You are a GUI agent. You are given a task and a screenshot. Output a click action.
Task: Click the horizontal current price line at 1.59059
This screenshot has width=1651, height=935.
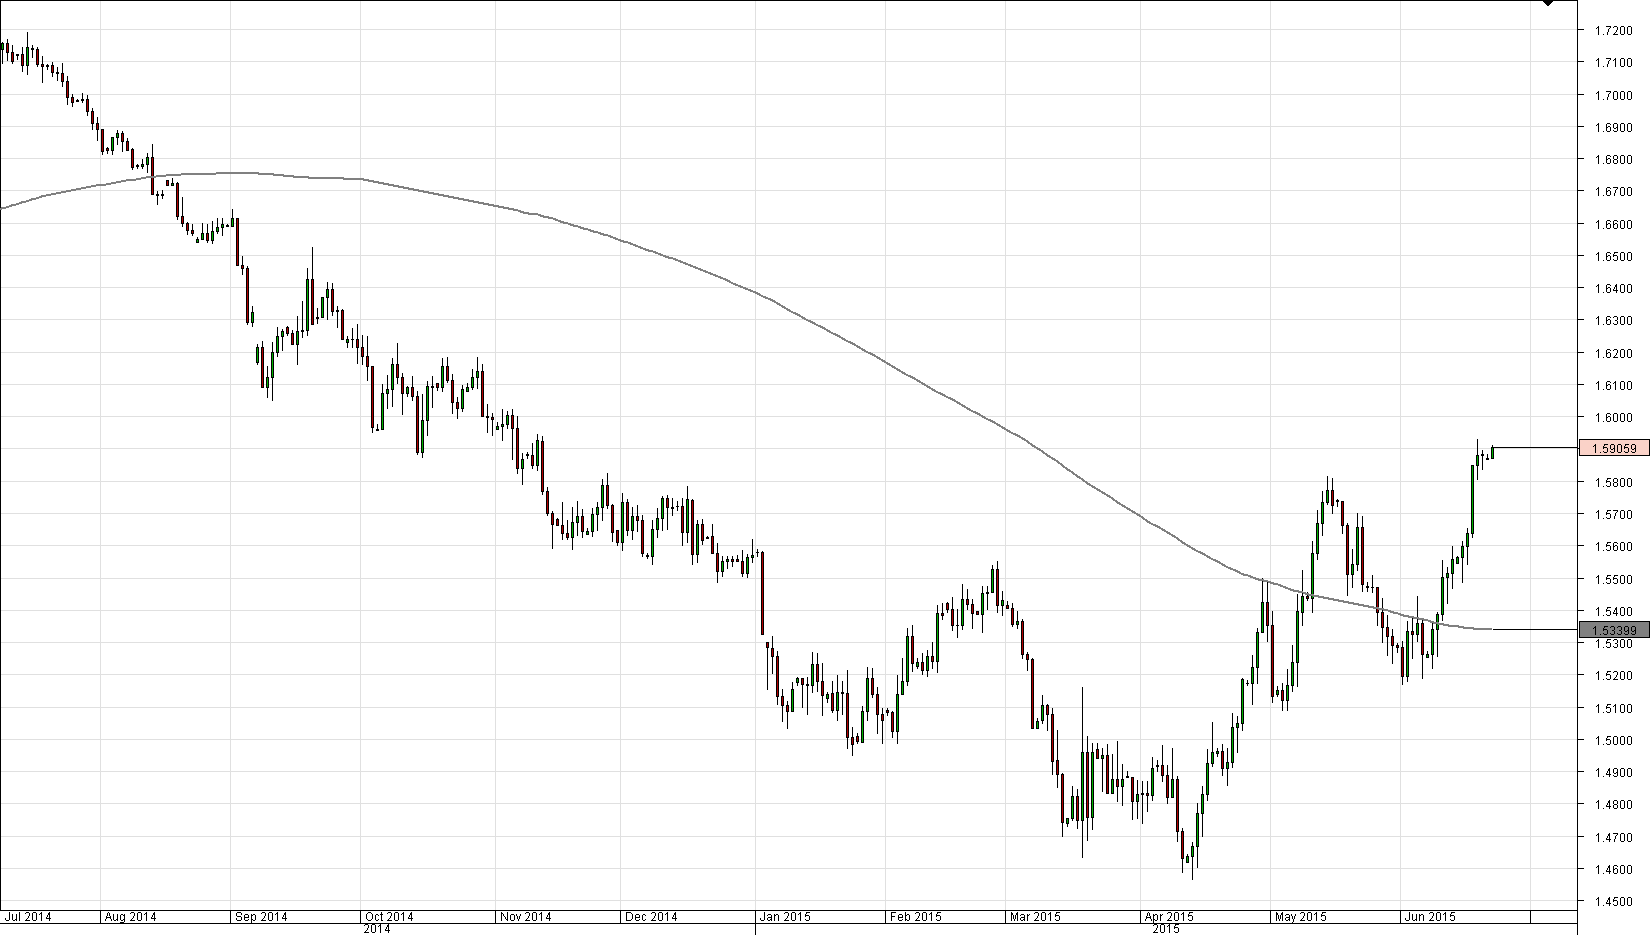pyautogui.click(x=1535, y=448)
